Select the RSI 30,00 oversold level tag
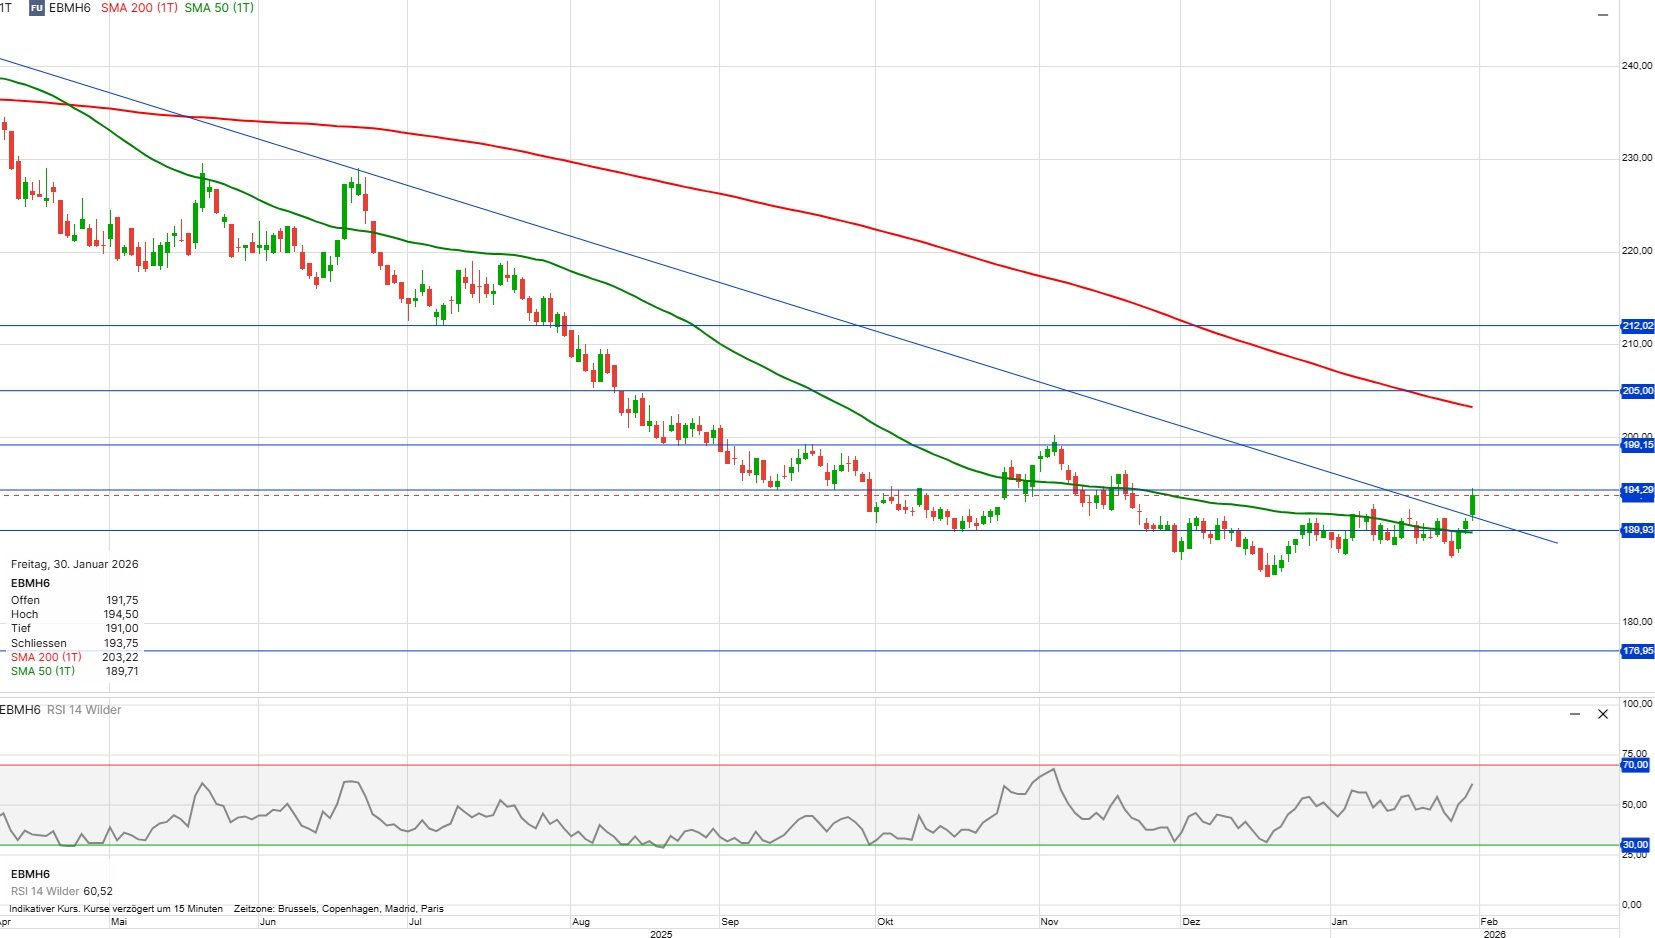This screenshot has width=1655, height=938. pos(1635,845)
